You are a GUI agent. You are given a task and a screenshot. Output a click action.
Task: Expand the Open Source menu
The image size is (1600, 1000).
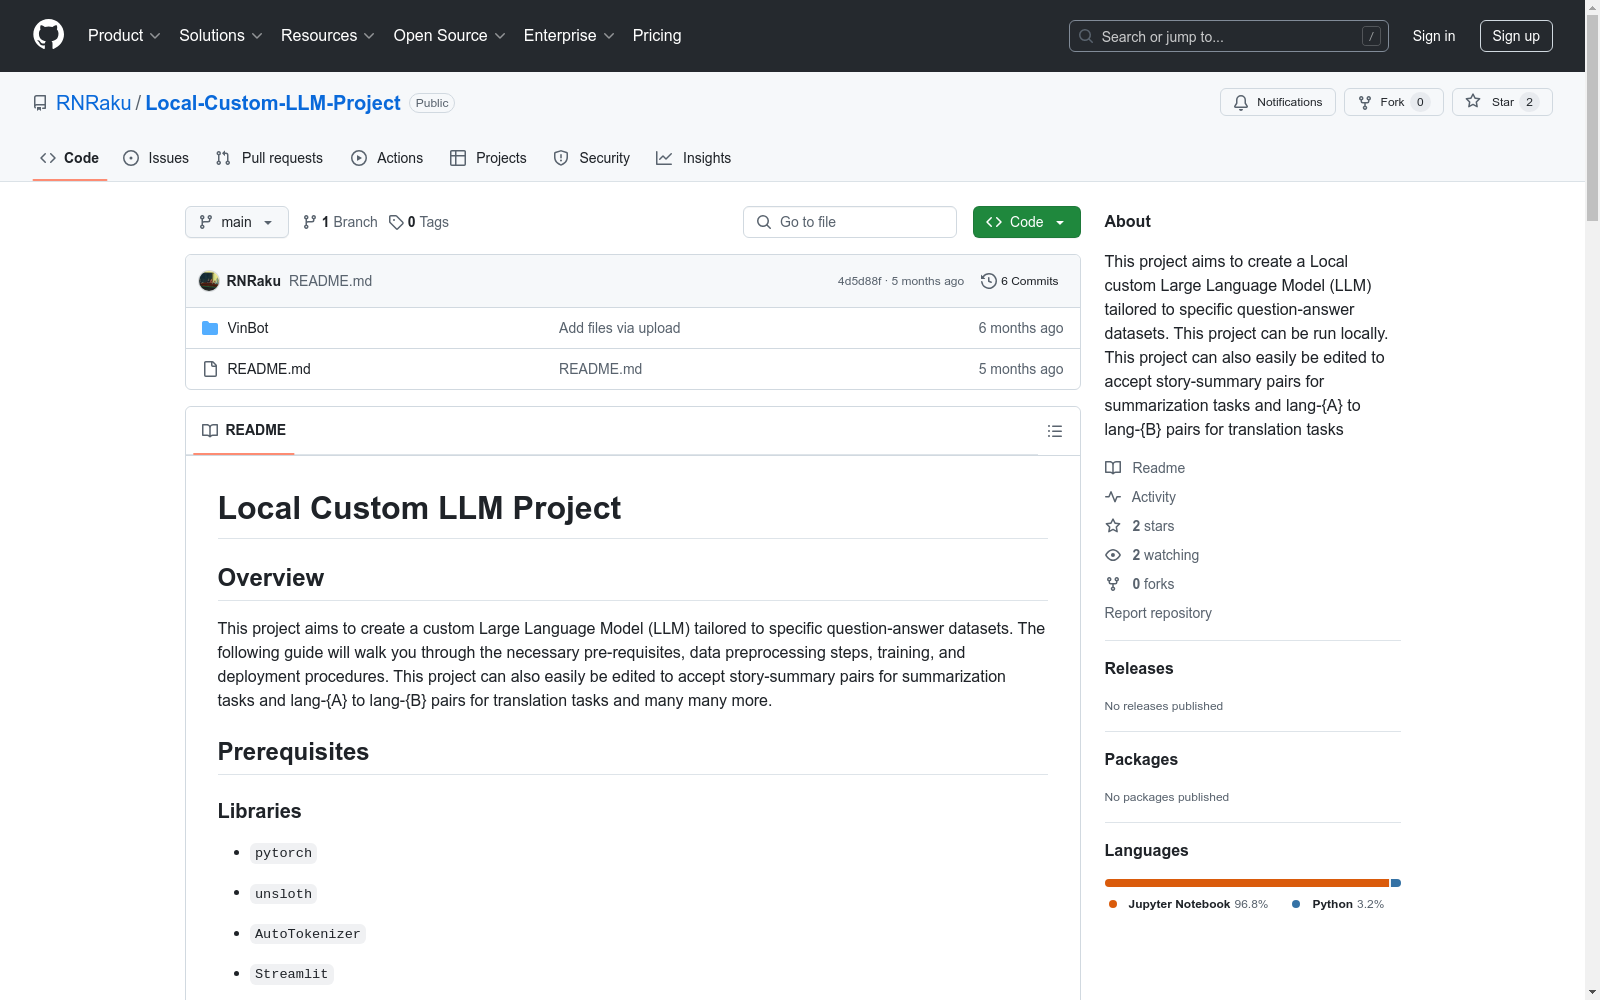(450, 36)
